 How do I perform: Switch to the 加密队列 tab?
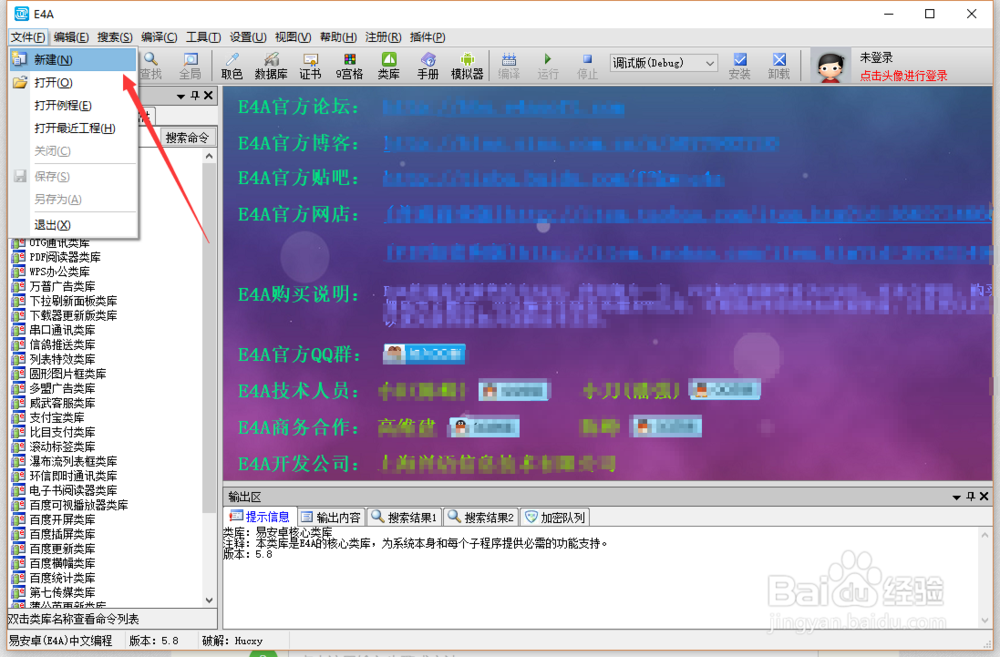point(553,516)
